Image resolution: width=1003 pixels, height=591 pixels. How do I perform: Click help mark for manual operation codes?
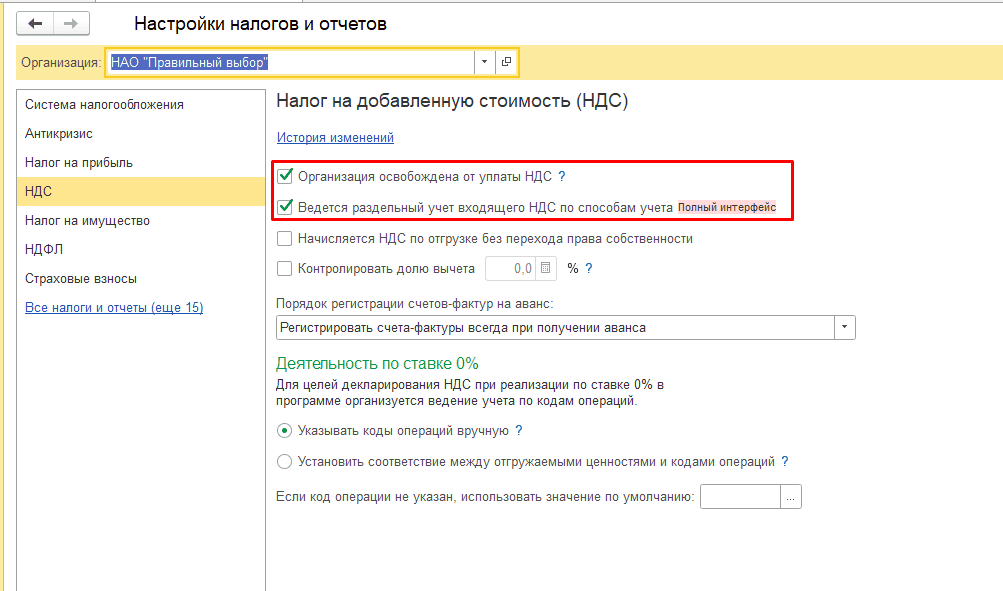(519, 431)
